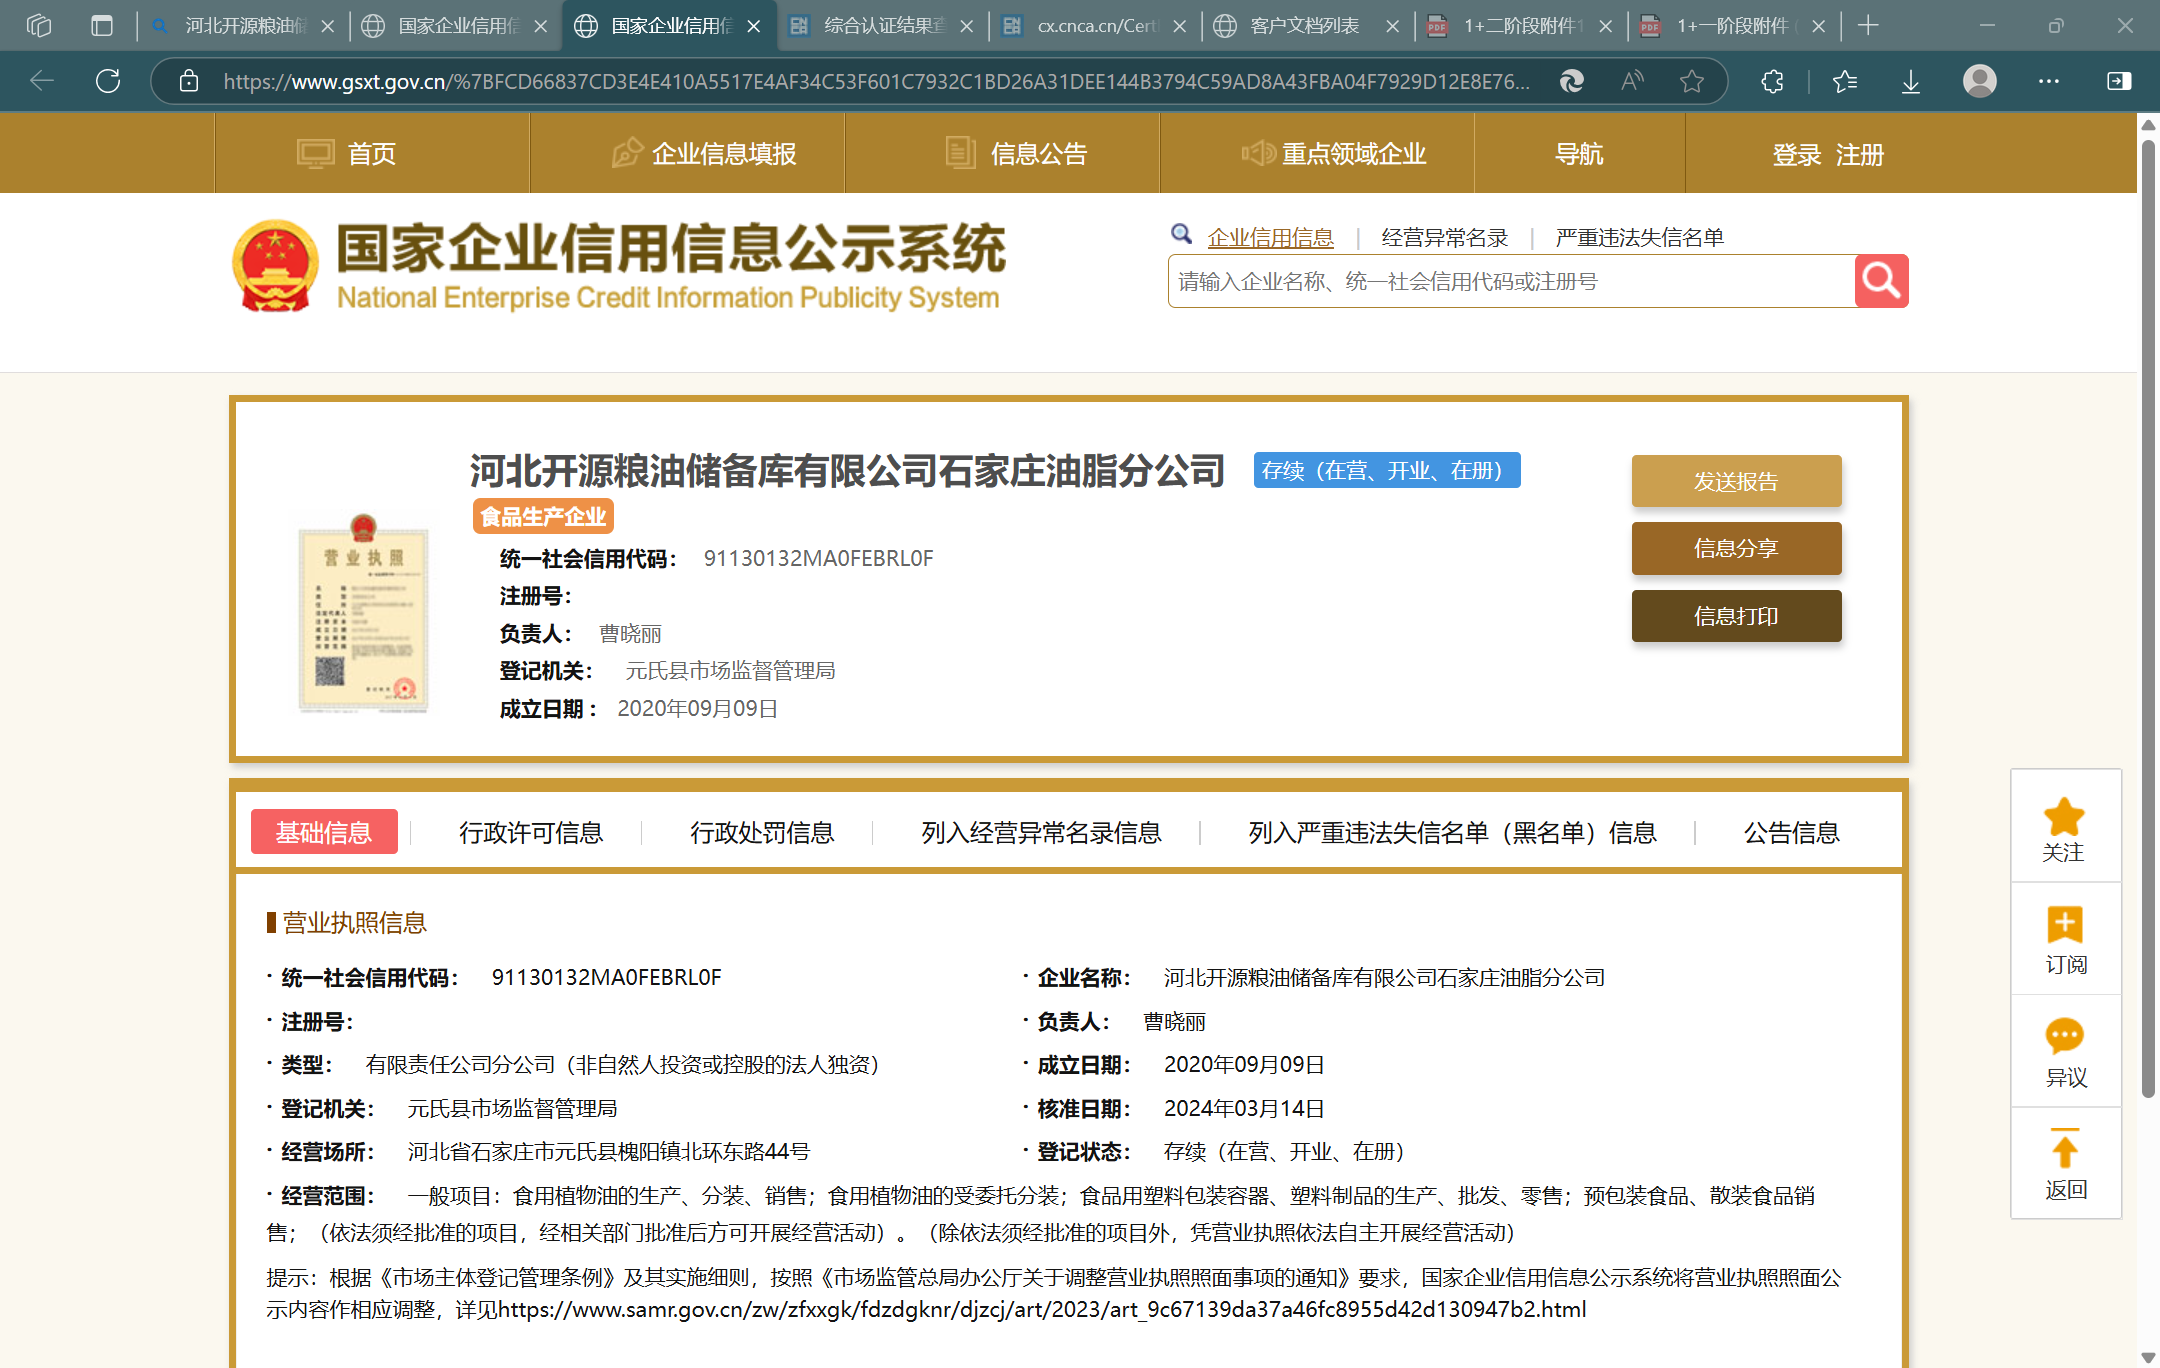
Task: Reload the page with refresh icon
Action: [x=108, y=81]
